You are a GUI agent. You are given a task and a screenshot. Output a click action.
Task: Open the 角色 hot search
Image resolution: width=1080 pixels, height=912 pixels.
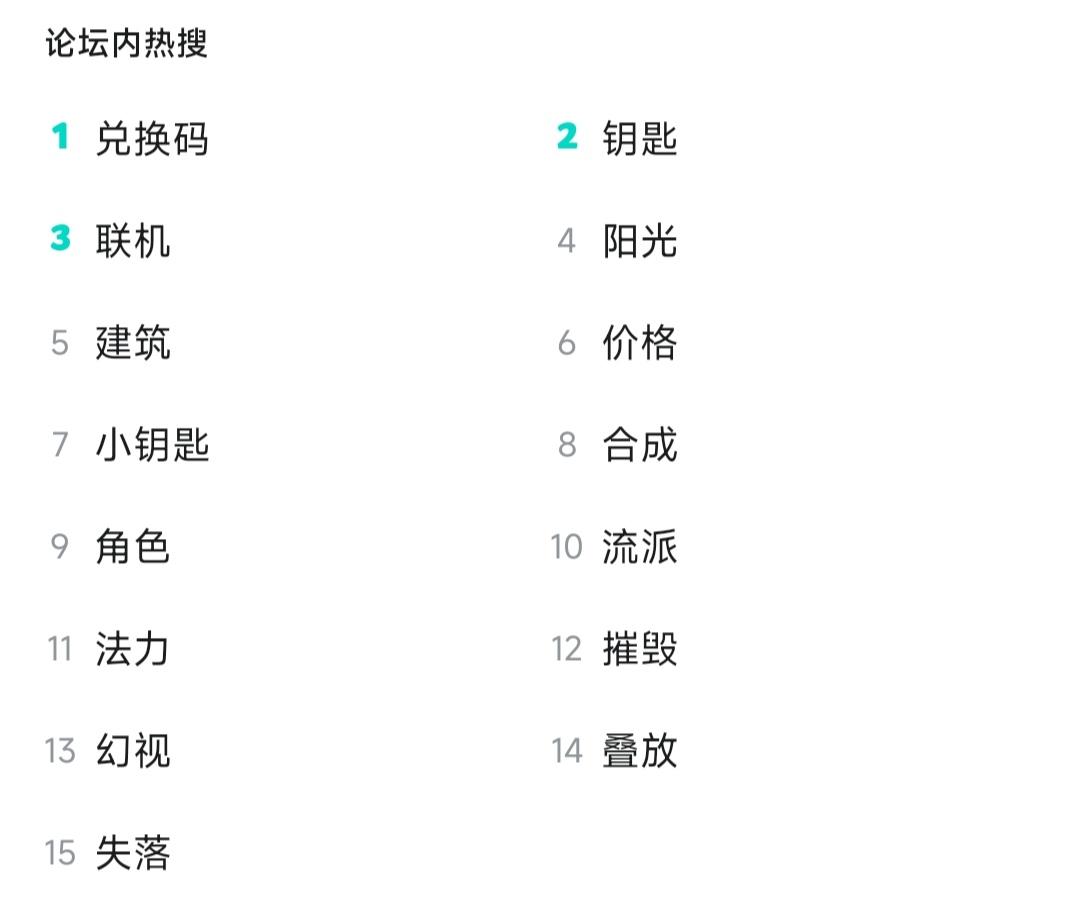pyautogui.click(x=133, y=547)
